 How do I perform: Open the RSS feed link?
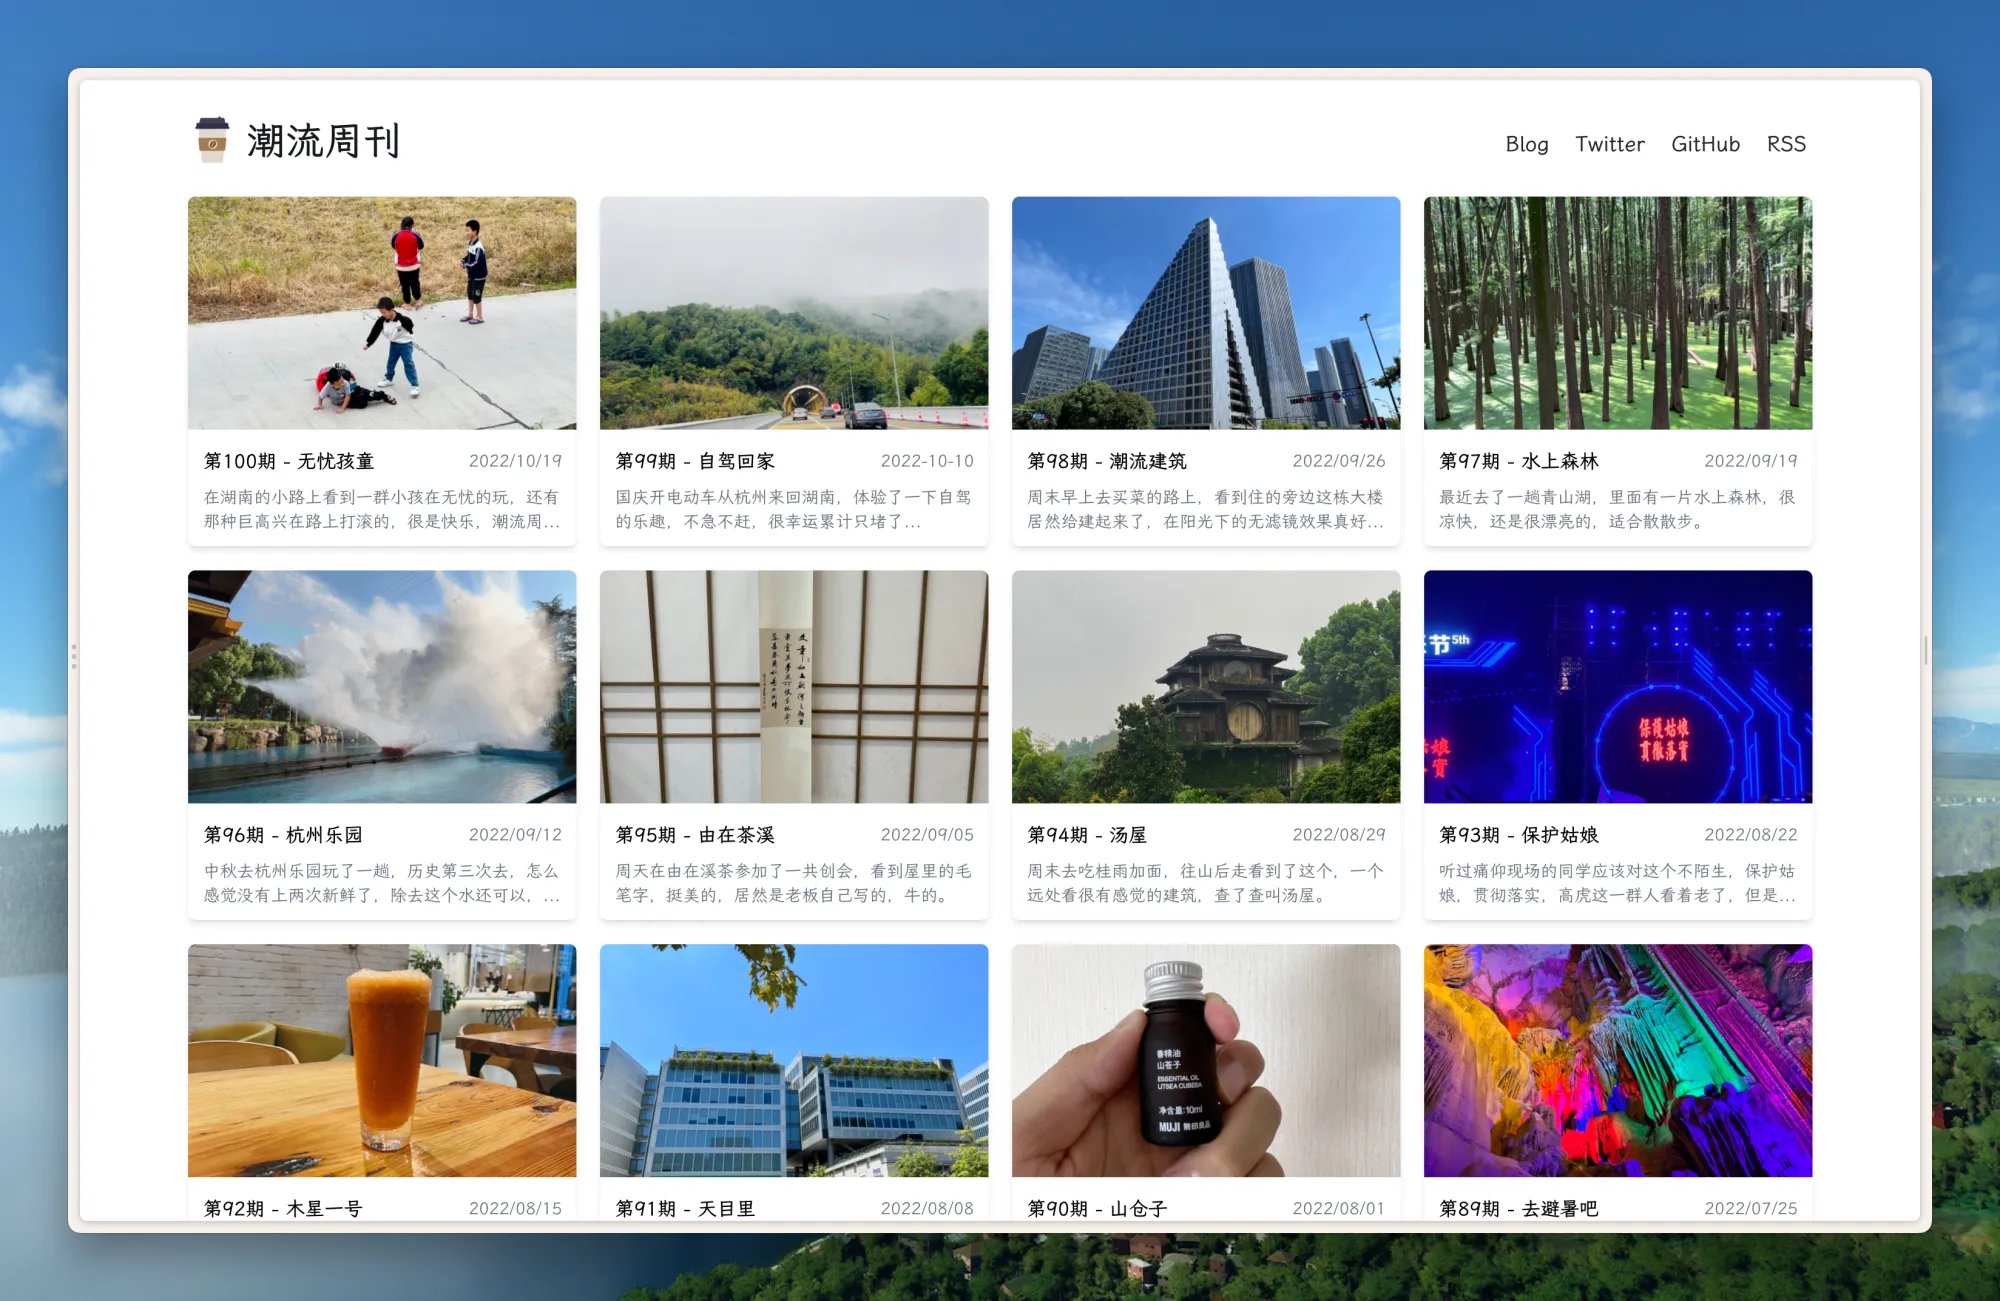pyautogui.click(x=1786, y=144)
